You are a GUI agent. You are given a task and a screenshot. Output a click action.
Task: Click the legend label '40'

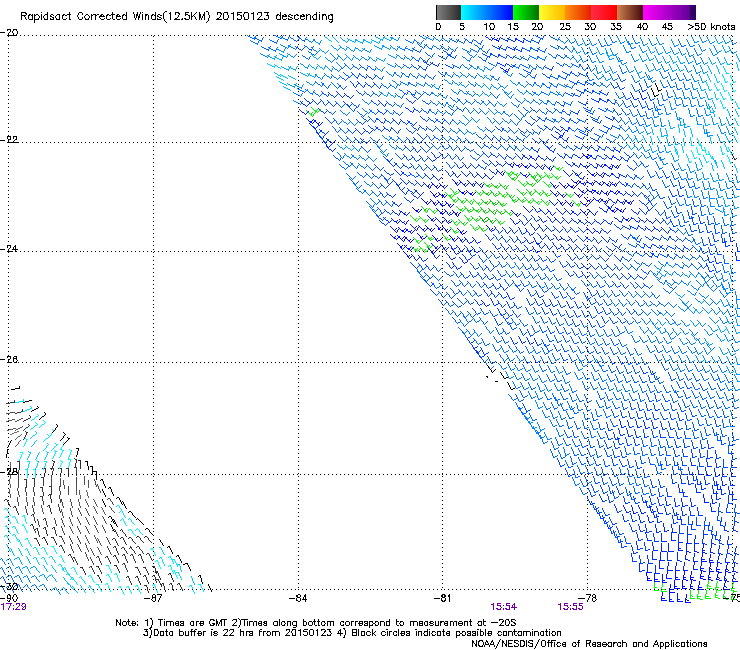pos(642,27)
